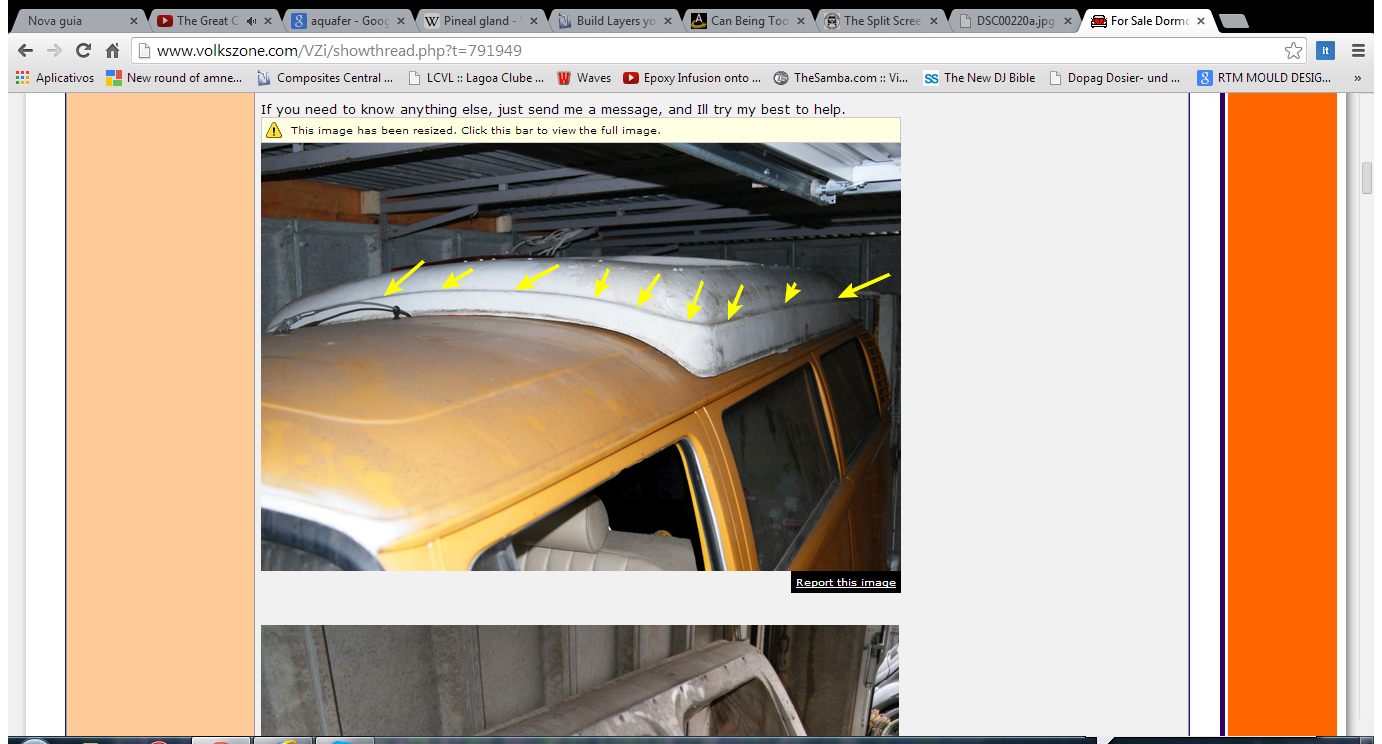
Task: Click the second photo below 'Report this image'
Action: click(580, 681)
